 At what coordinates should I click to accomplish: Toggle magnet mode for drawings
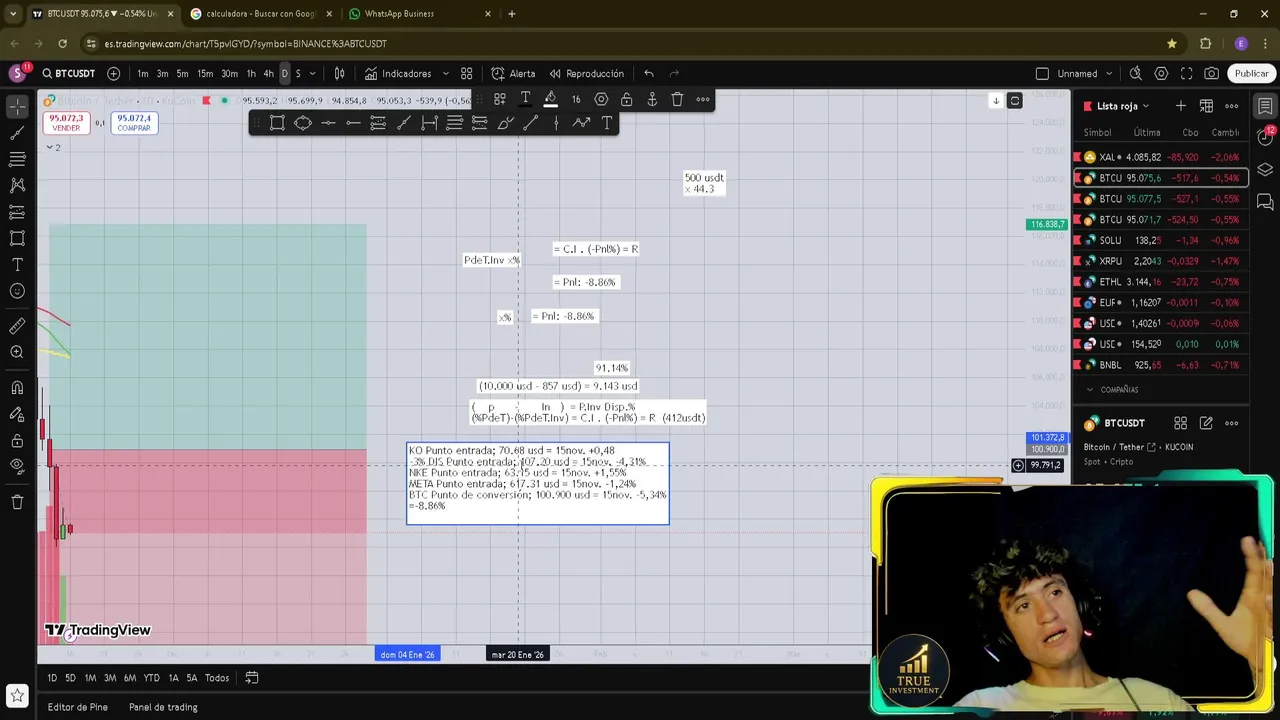(x=17, y=388)
